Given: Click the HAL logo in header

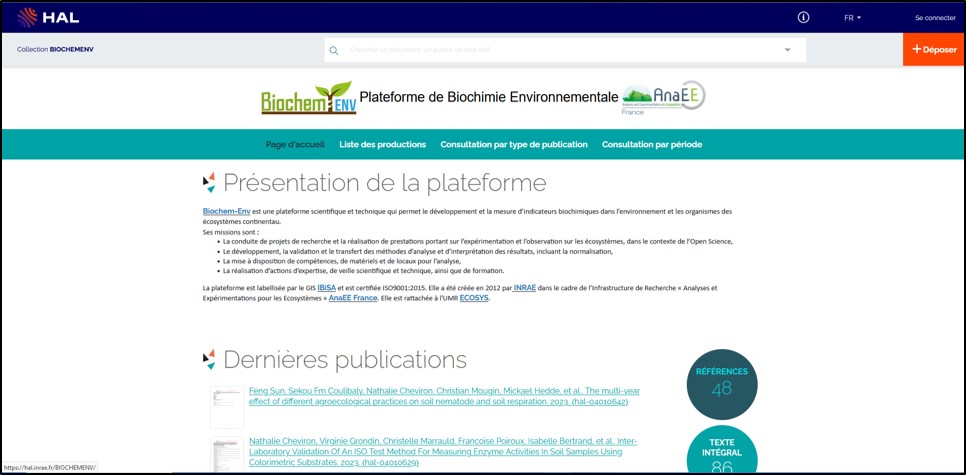Looking at the screenshot, I should click(49, 17).
